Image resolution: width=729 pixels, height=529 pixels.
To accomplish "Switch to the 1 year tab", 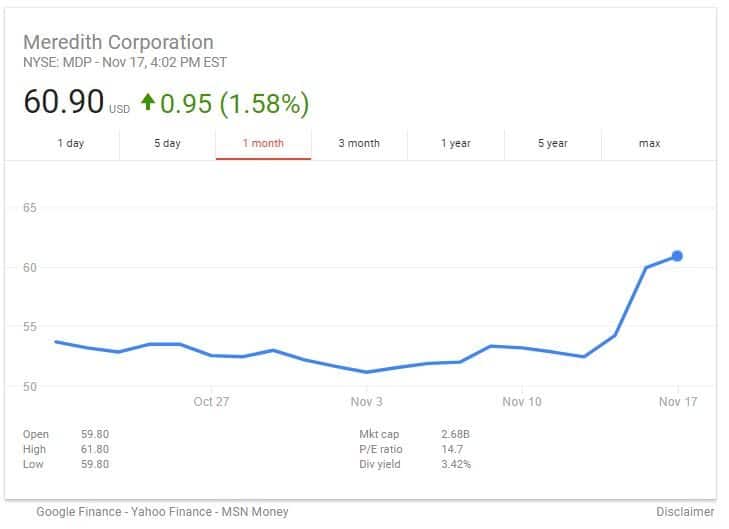I will (456, 143).
